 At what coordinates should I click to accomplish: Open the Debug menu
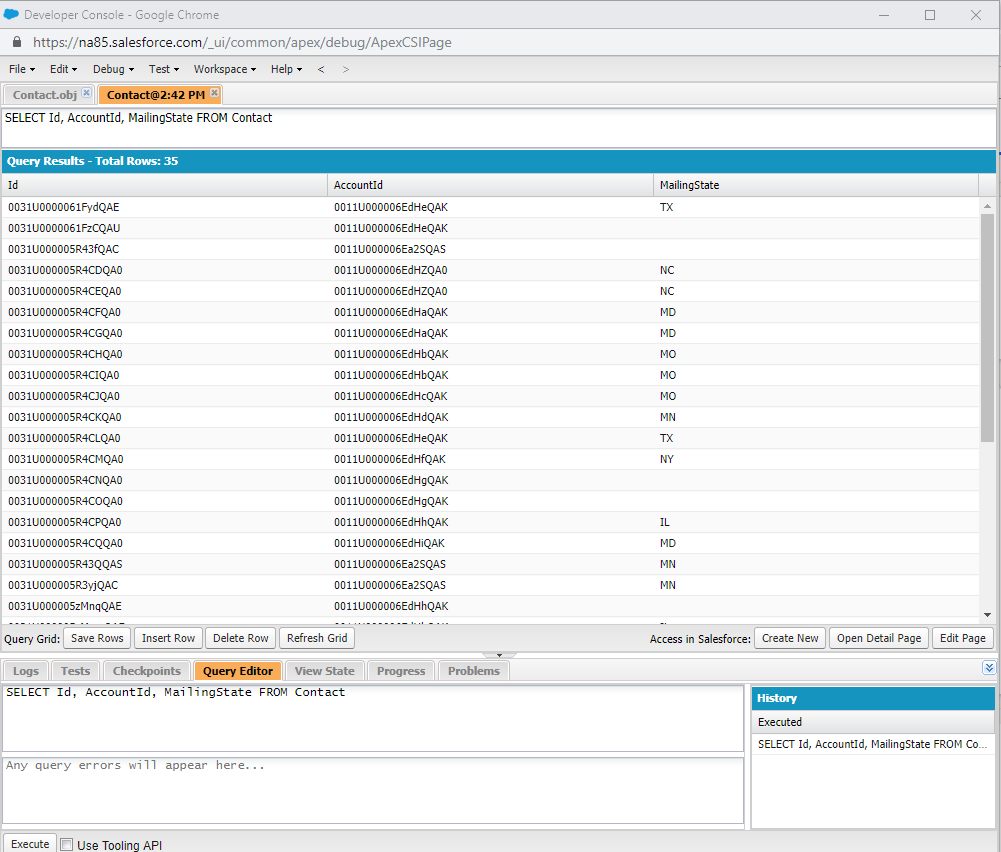click(113, 69)
